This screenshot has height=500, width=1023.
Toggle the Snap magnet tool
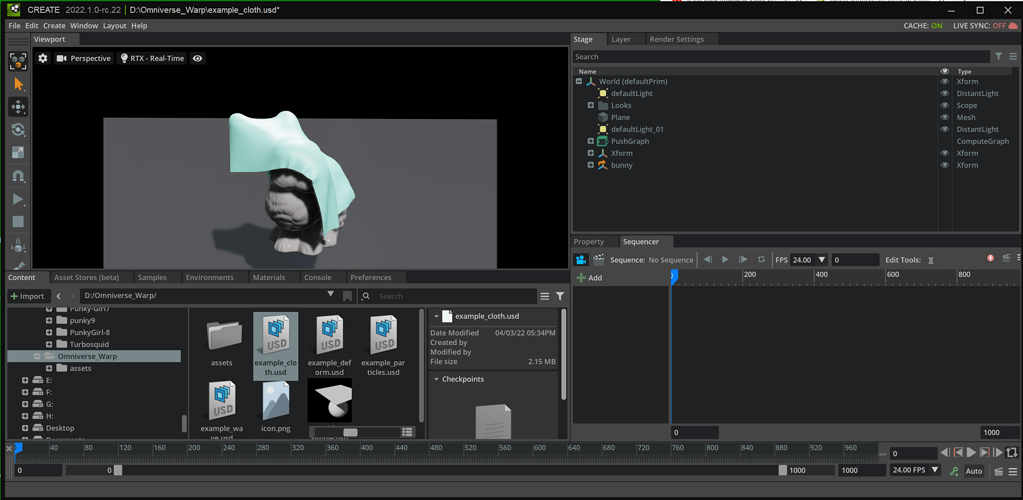coord(18,176)
